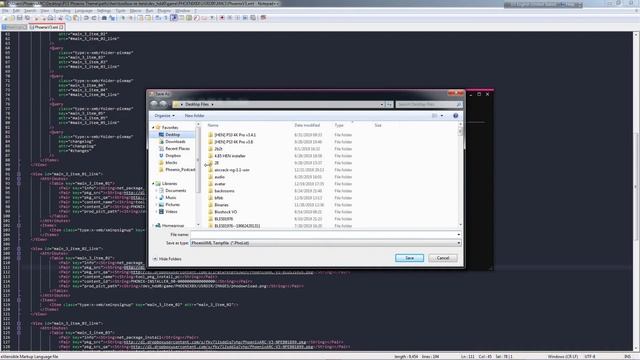Open the File menu
640x360 pixels.
pyautogui.click(x=5, y=11)
